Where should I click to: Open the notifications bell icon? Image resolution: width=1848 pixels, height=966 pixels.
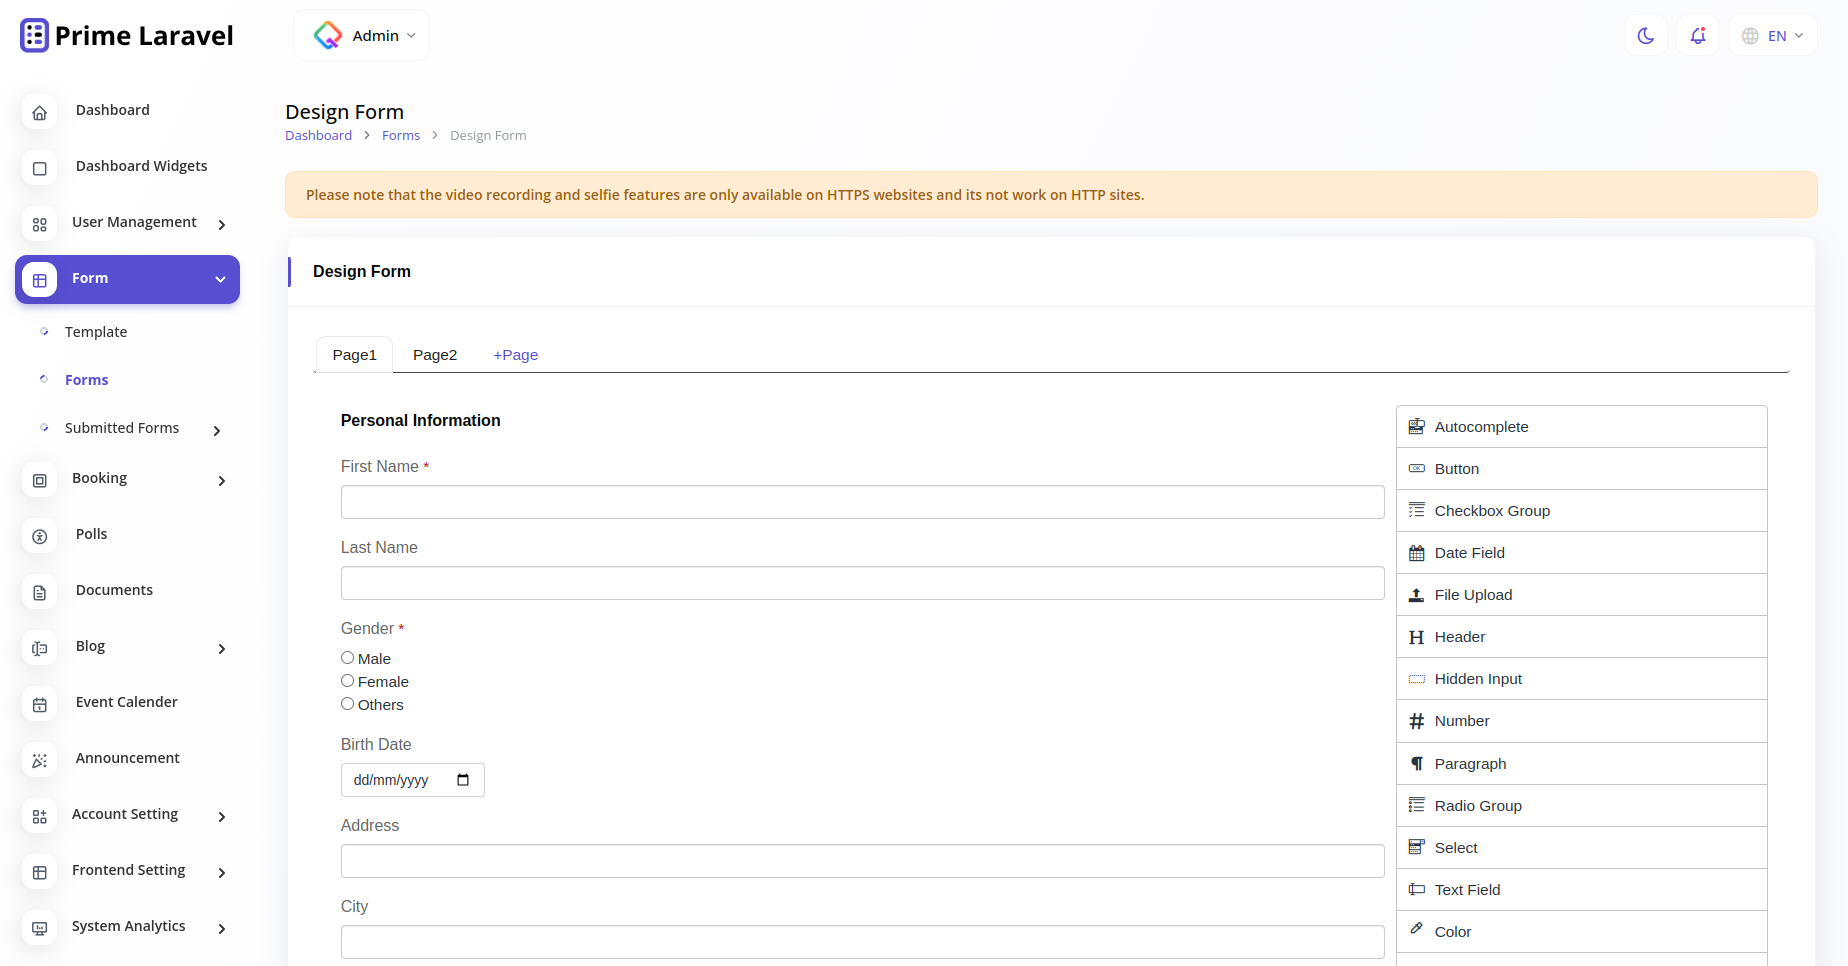(1697, 35)
